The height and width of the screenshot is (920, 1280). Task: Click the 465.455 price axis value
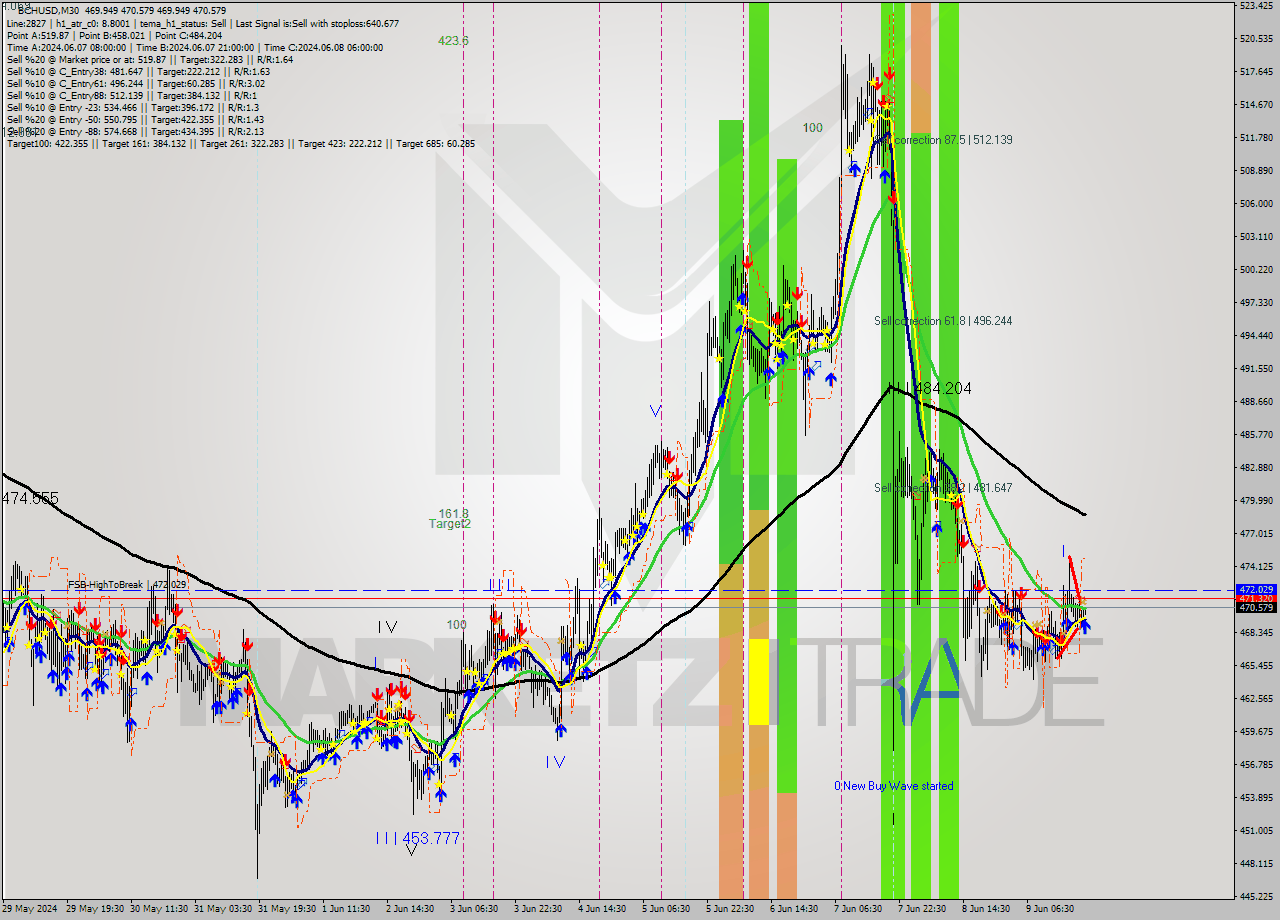coord(1256,666)
